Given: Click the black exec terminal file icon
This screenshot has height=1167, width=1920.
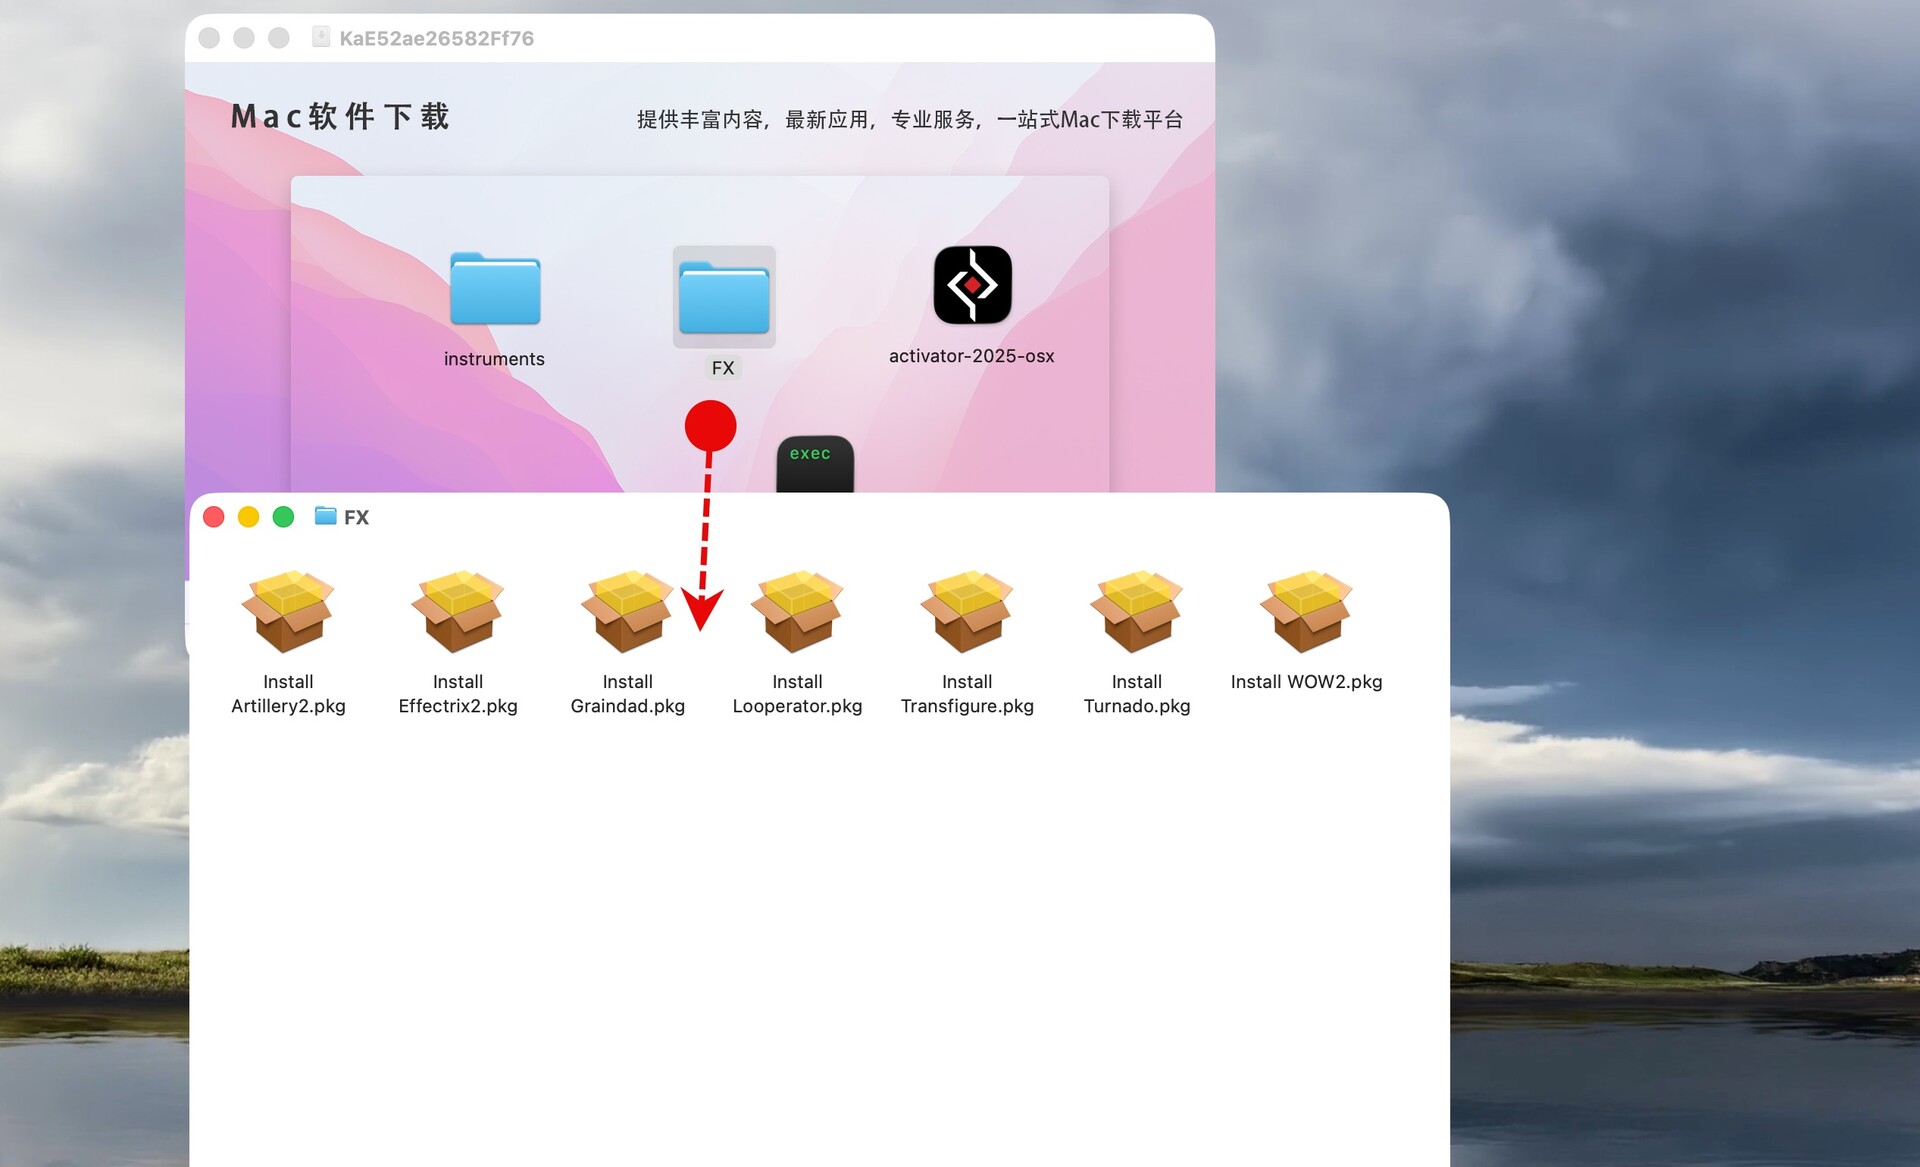Looking at the screenshot, I should [x=815, y=466].
